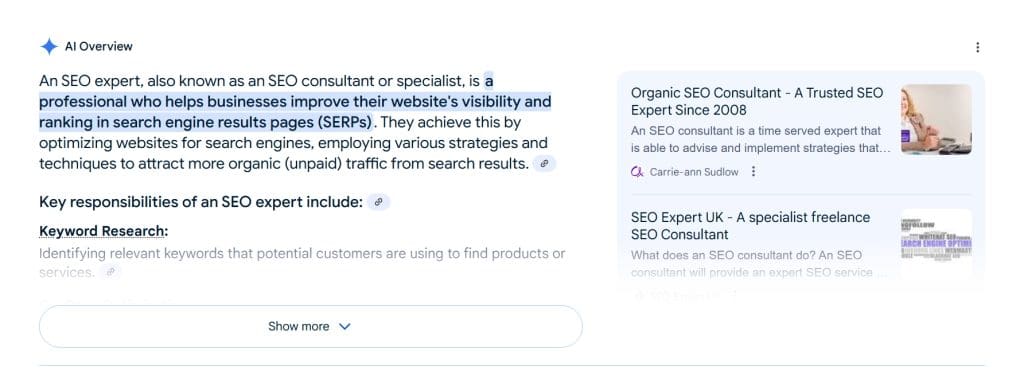Image resolution: width=1024 pixels, height=370 pixels.
Task: Open SEO Expert UK freelance consultant result
Action: click(750, 226)
